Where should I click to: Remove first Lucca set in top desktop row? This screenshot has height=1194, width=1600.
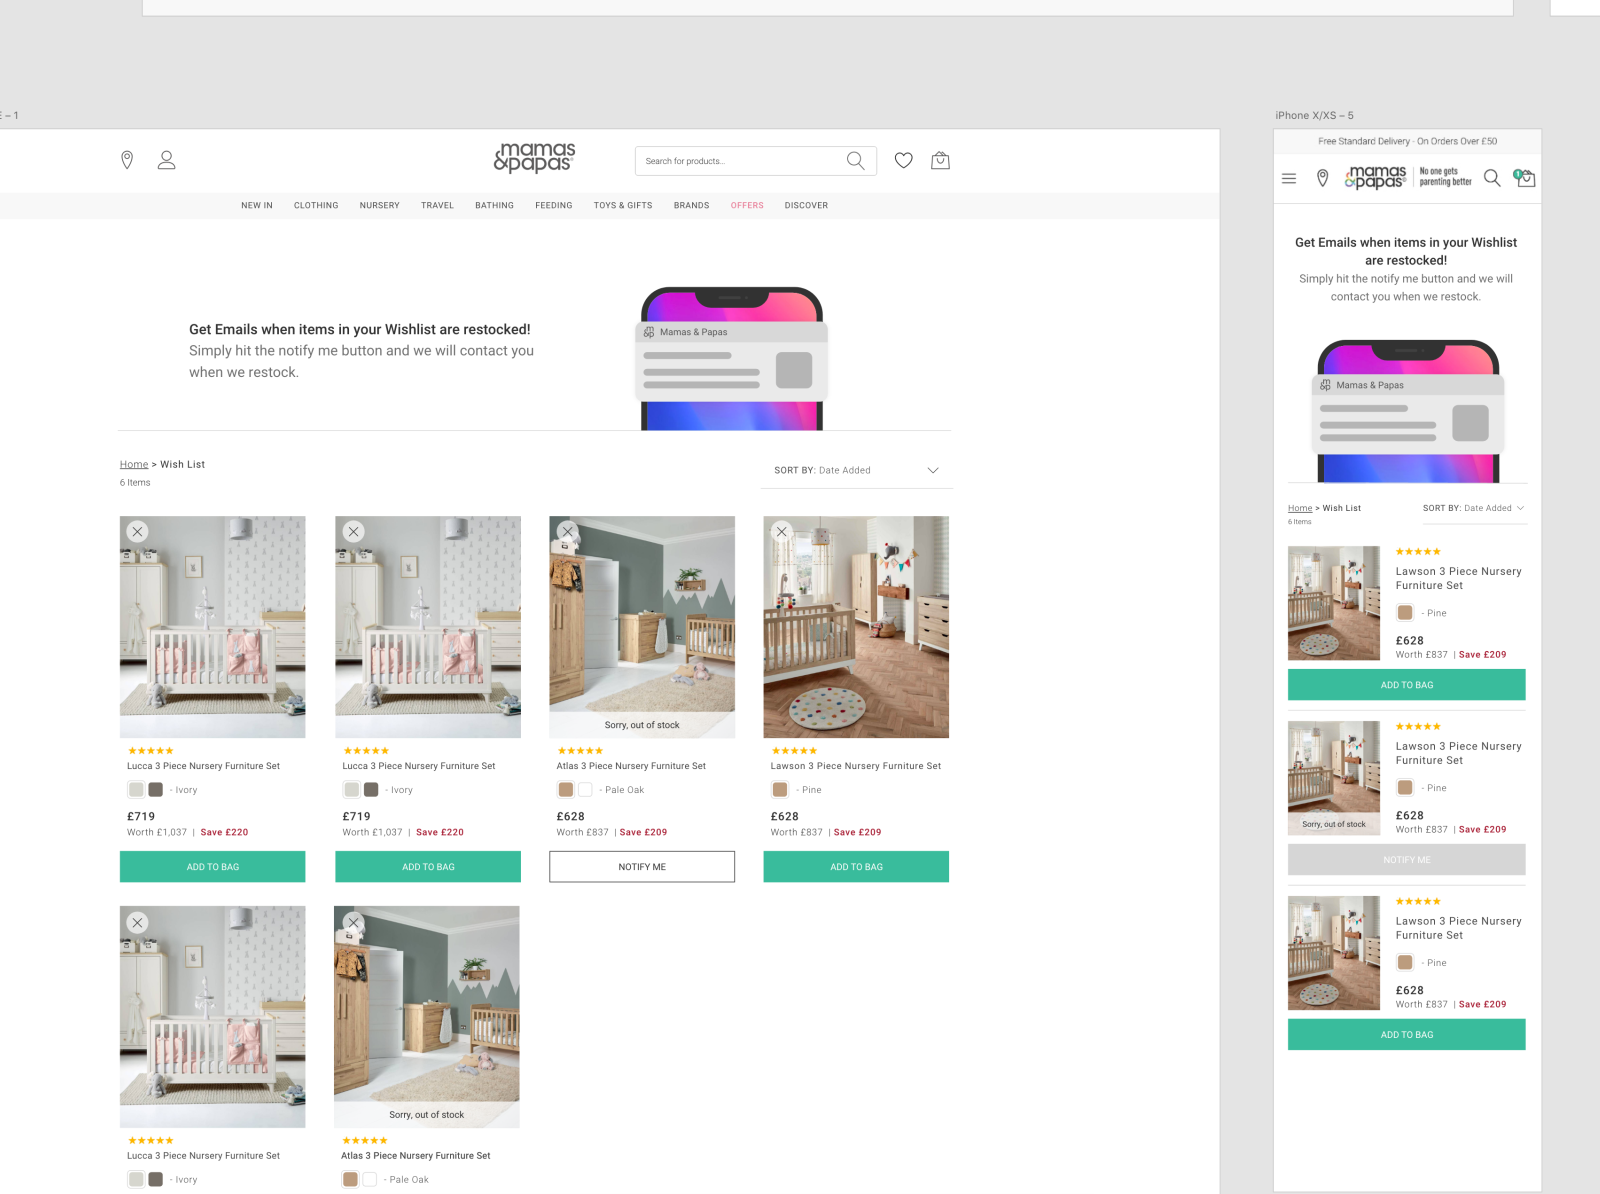(x=138, y=532)
